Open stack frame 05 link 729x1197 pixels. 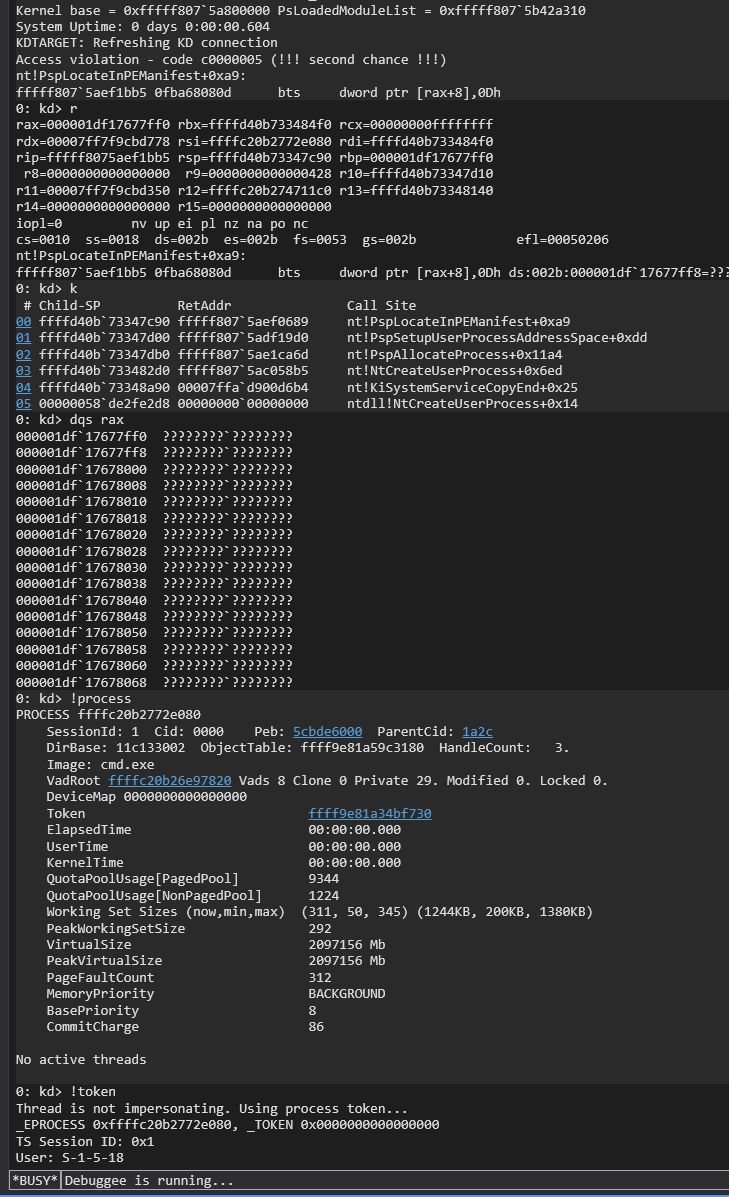(x=24, y=404)
